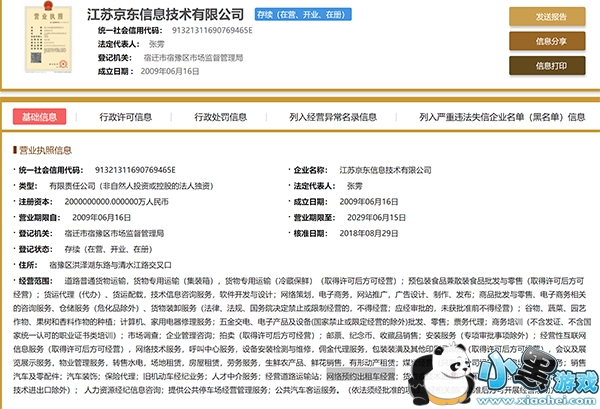Click the 登记状态 value 存续（在营、开业、在册）
The width and height of the screenshot is (600, 409).
click(x=108, y=249)
